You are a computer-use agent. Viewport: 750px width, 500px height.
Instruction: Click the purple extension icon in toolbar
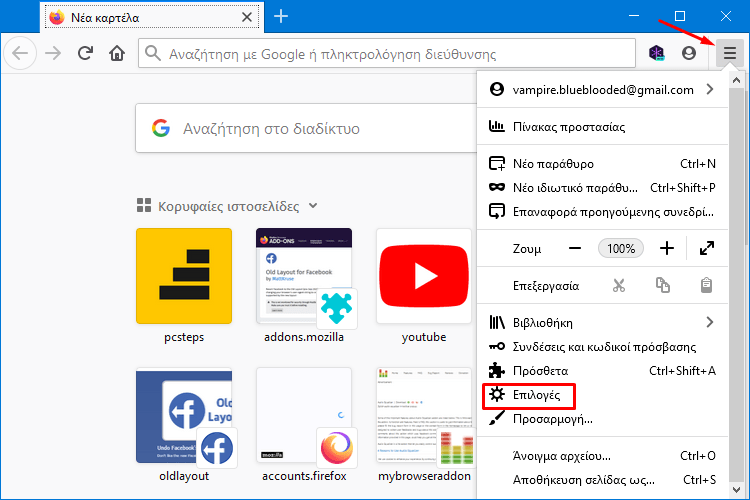click(657, 53)
